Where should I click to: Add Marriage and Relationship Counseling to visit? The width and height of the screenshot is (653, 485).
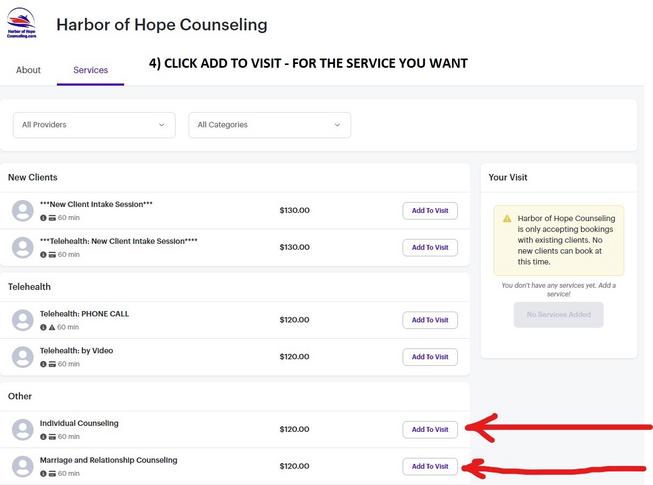(x=430, y=466)
